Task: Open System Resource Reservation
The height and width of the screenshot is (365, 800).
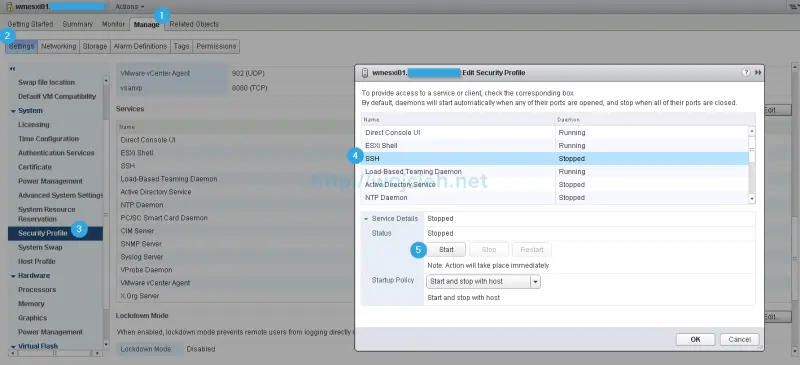Action: [x=46, y=214]
